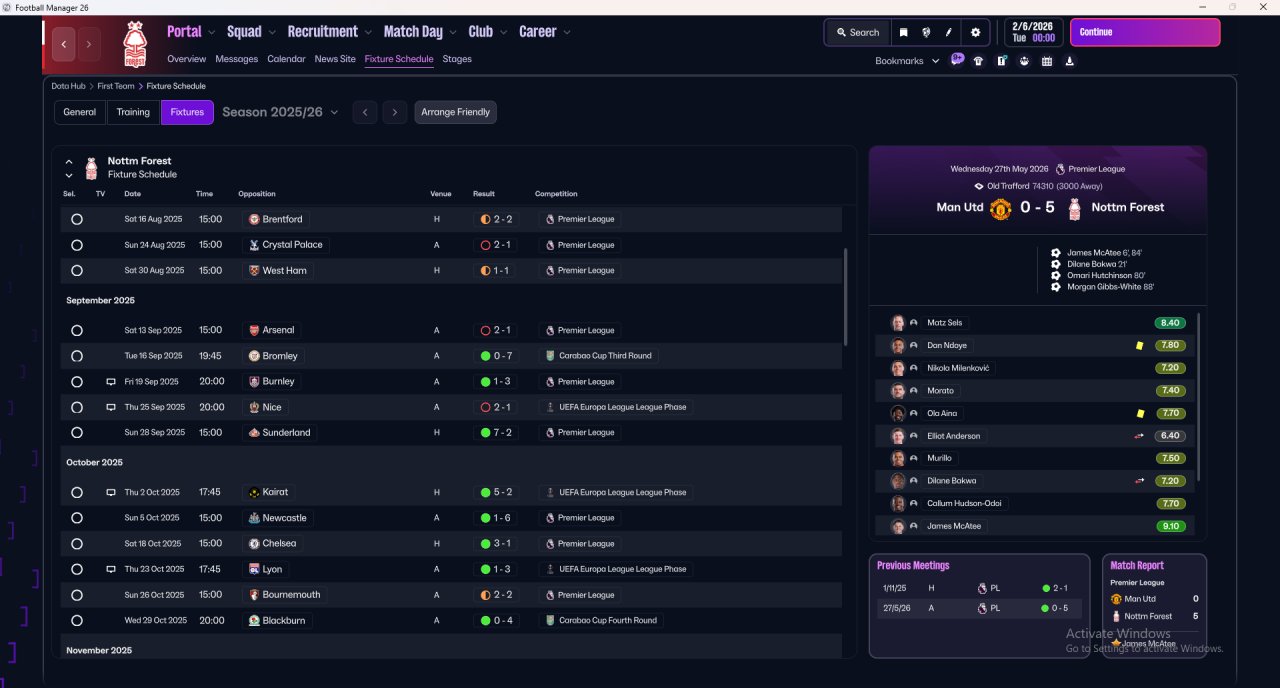This screenshot has width=1280, height=688.
Task: Open the exclamation notice bookmark icon
Action: coord(1002,61)
